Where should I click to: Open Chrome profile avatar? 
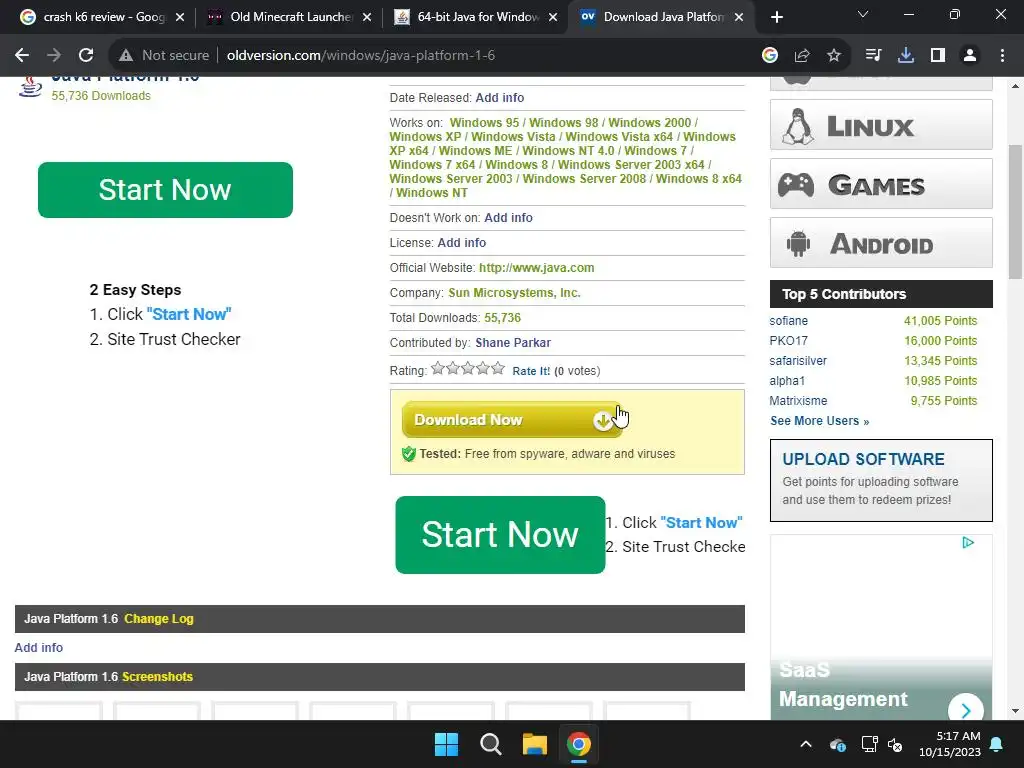coord(970,56)
